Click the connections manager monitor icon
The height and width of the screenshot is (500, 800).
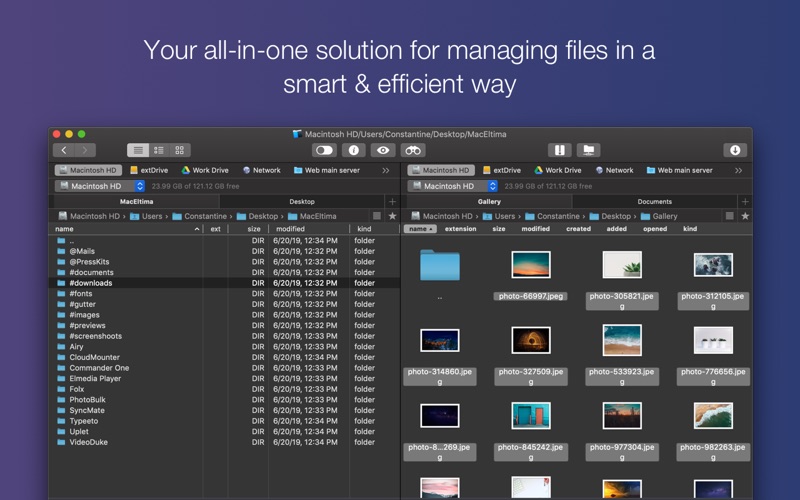pyautogui.click(x=588, y=150)
